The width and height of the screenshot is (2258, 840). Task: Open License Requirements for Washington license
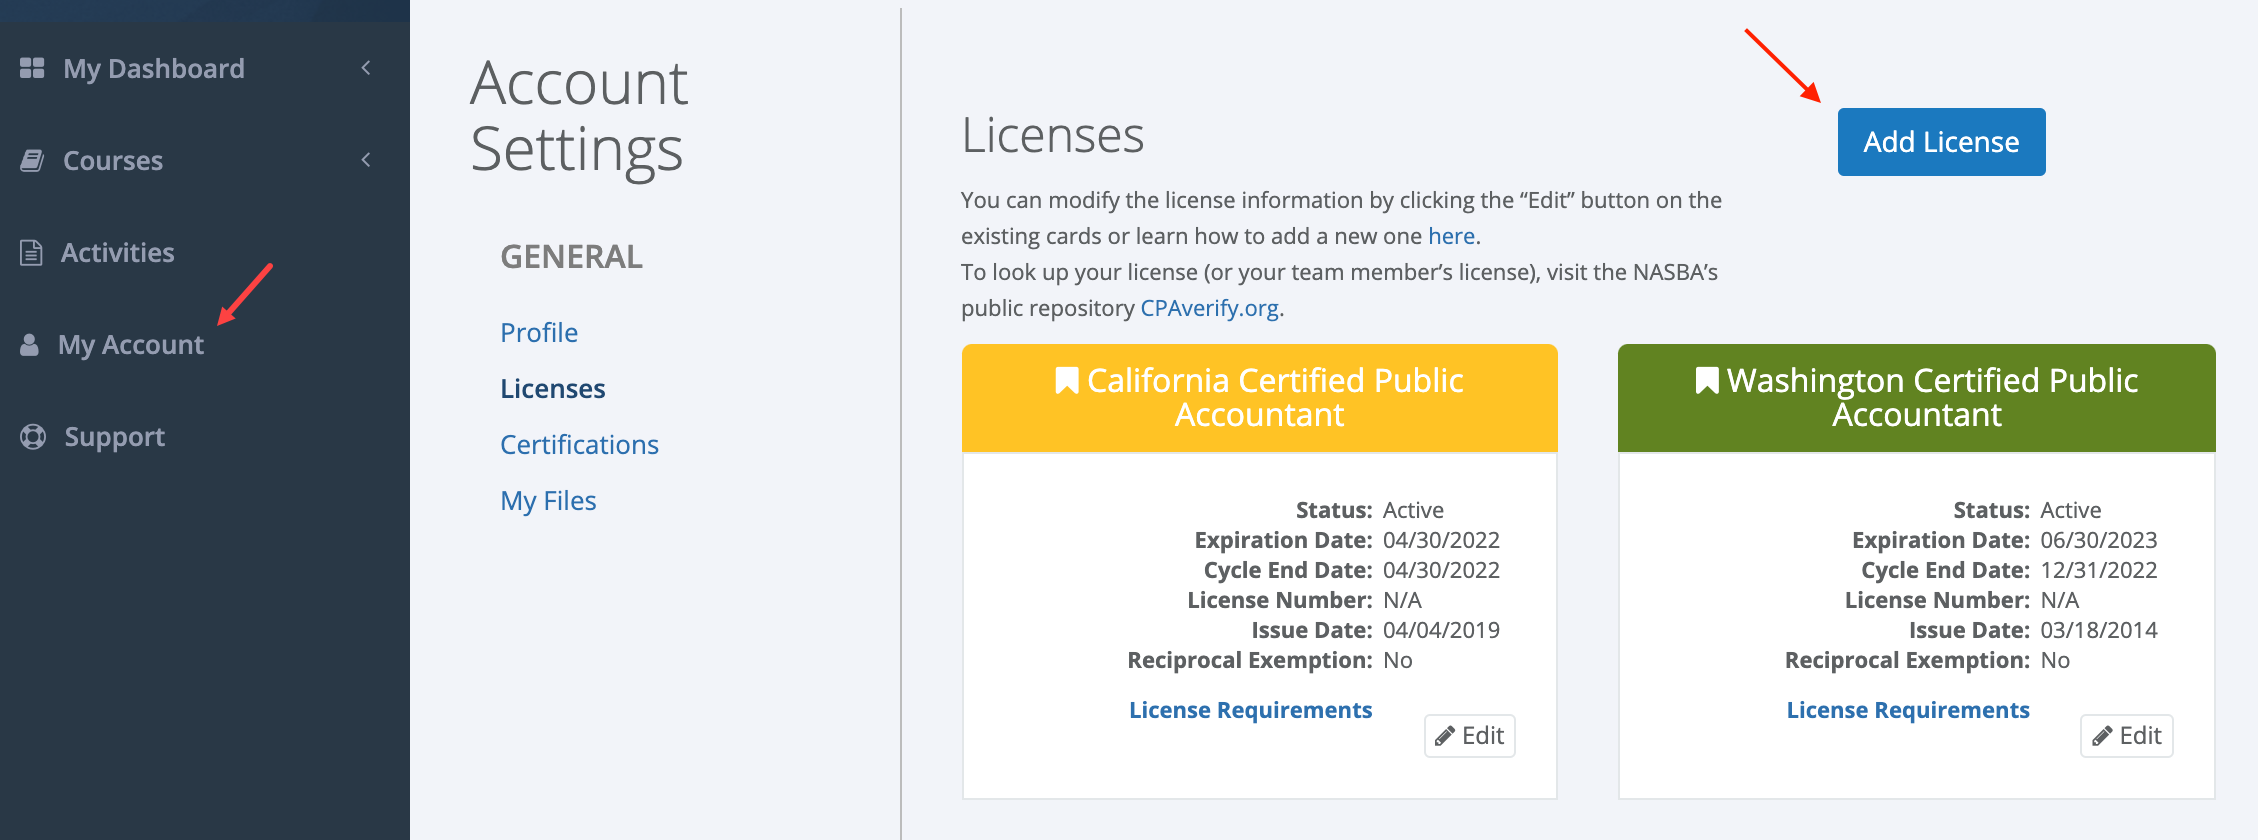[x=1908, y=710]
